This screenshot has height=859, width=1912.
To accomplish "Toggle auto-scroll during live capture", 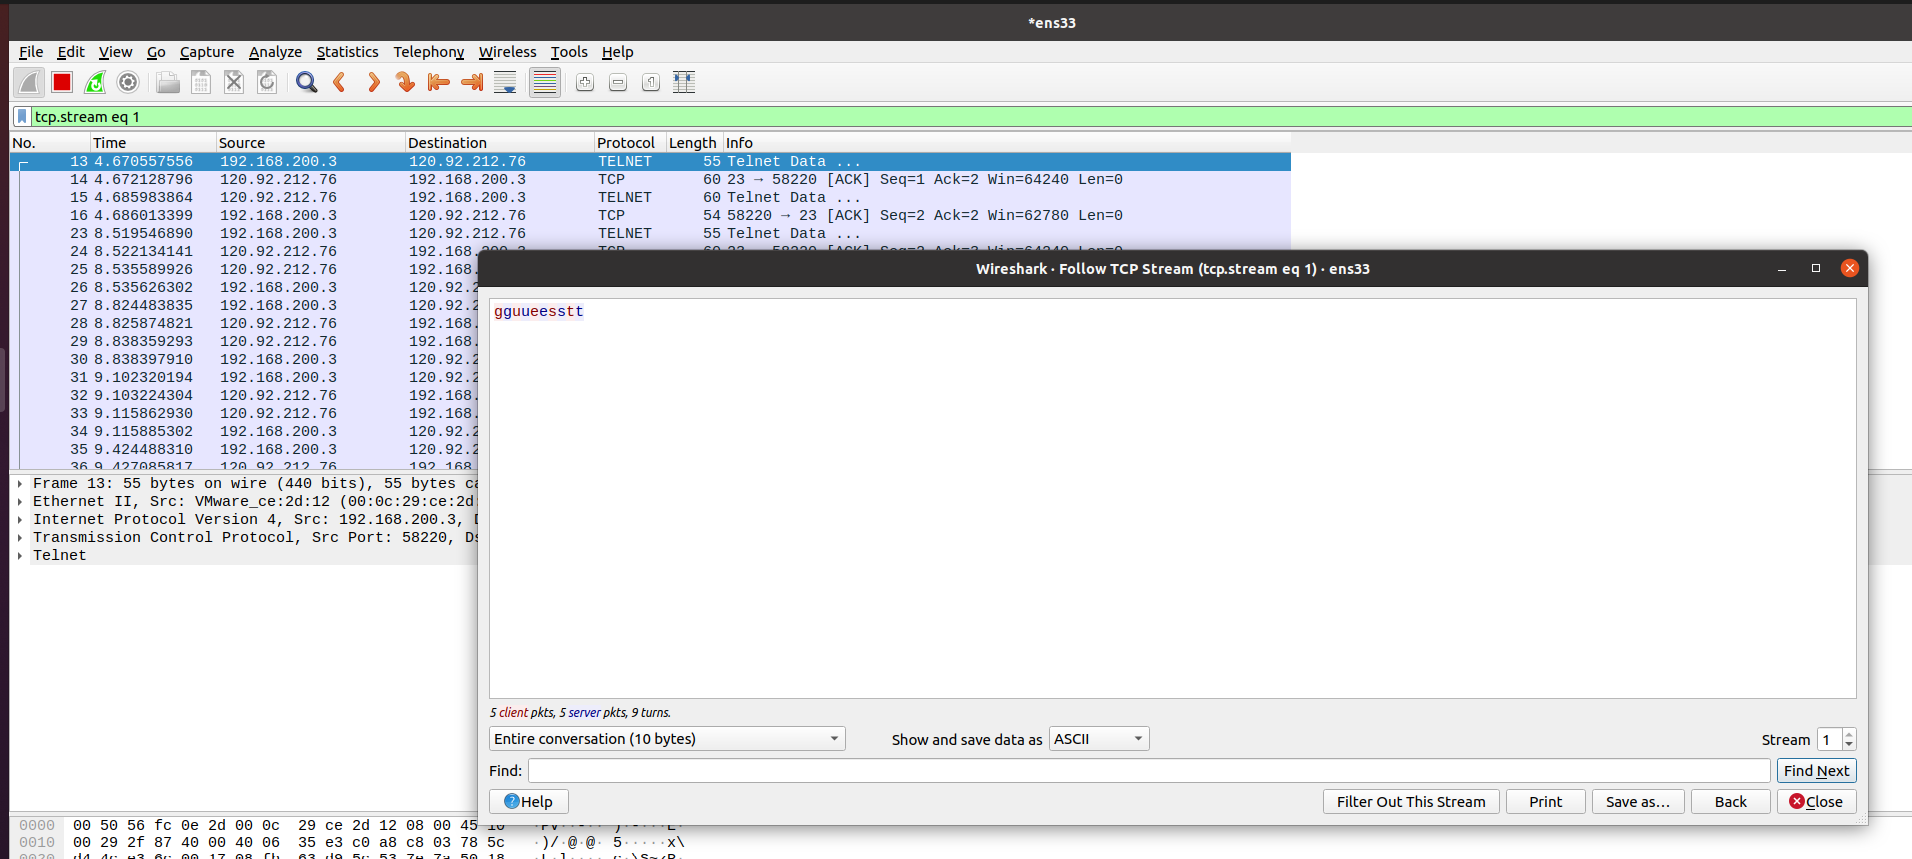I will tap(506, 83).
